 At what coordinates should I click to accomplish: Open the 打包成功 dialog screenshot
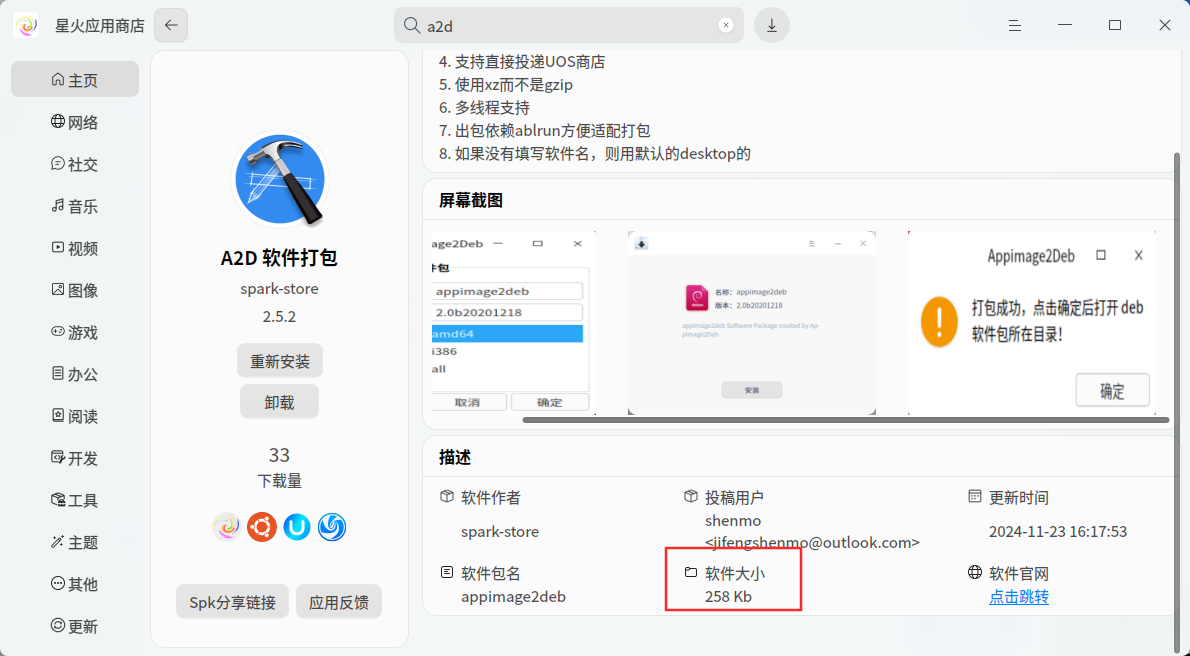pyautogui.click(x=1032, y=323)
